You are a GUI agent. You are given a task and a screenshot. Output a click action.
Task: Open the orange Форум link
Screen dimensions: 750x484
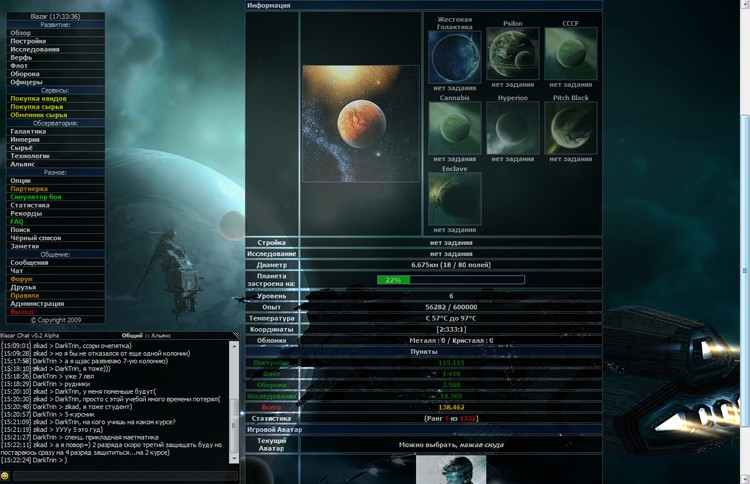pyautogui.click(x=21, y=279)
